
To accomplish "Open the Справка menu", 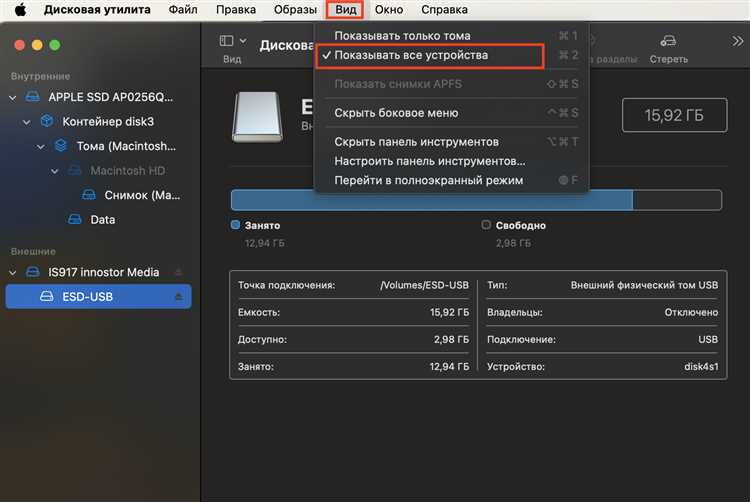I will coord(444,10).
